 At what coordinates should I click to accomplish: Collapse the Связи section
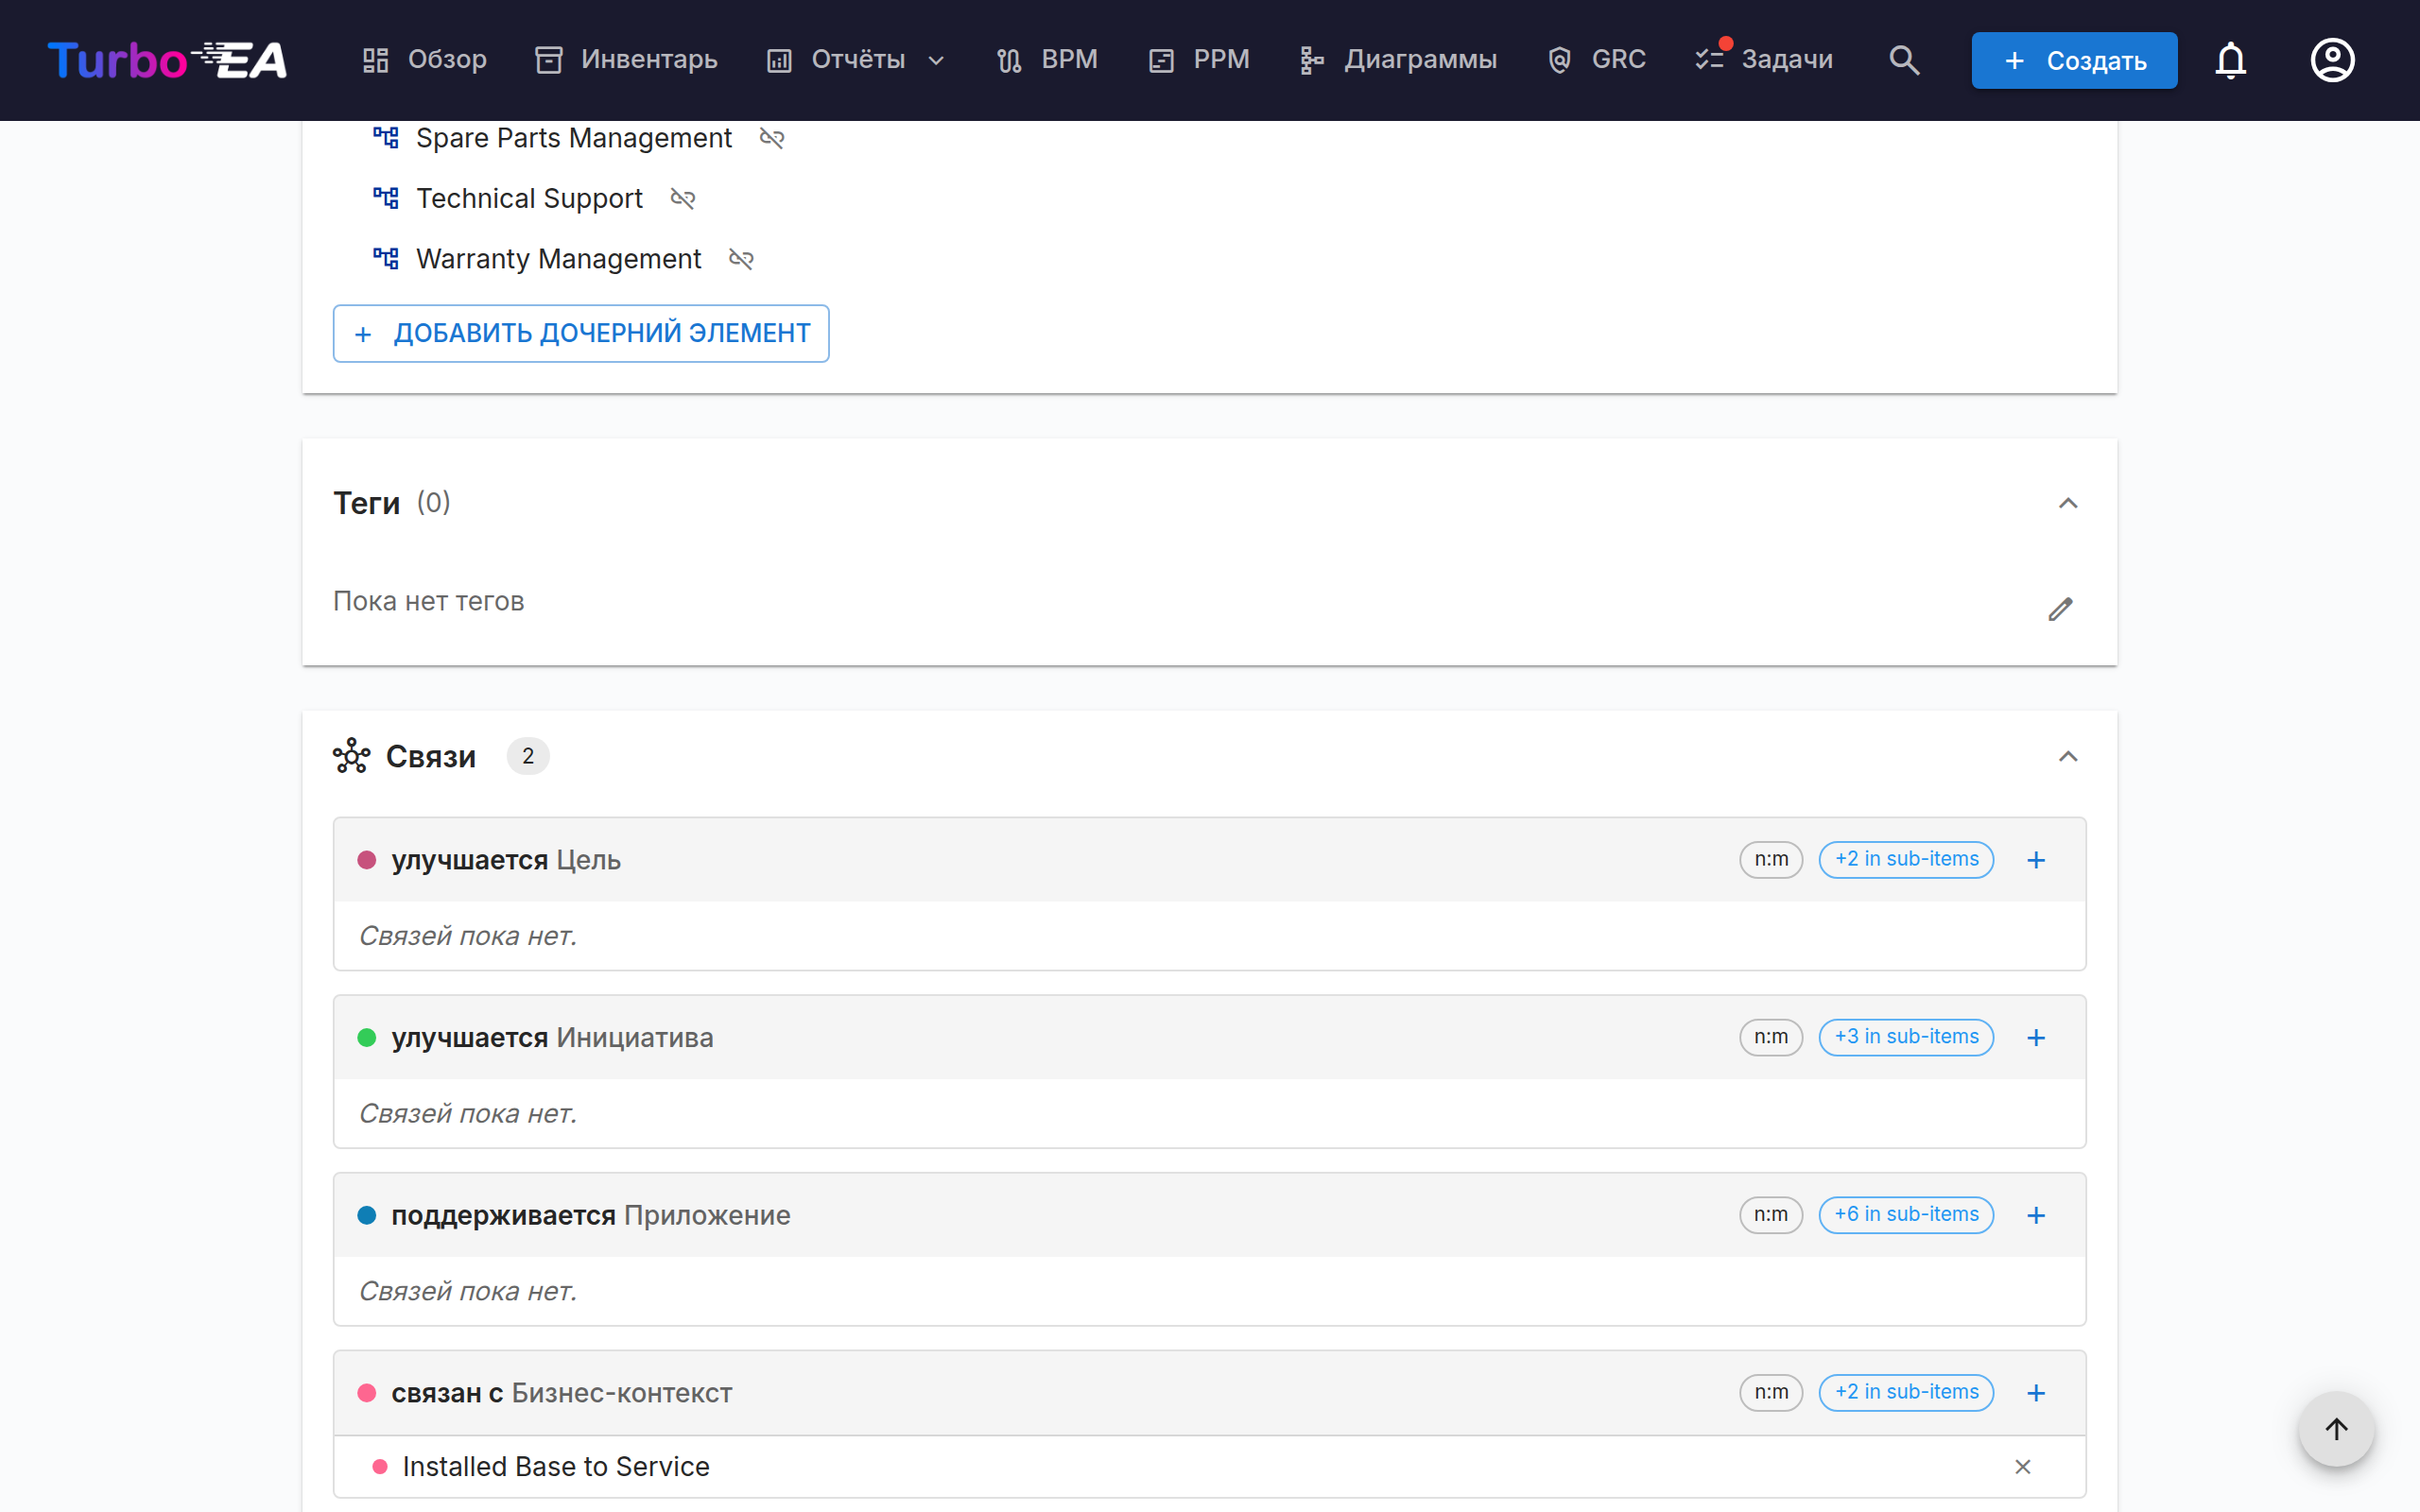click(x=2068, y=757)
